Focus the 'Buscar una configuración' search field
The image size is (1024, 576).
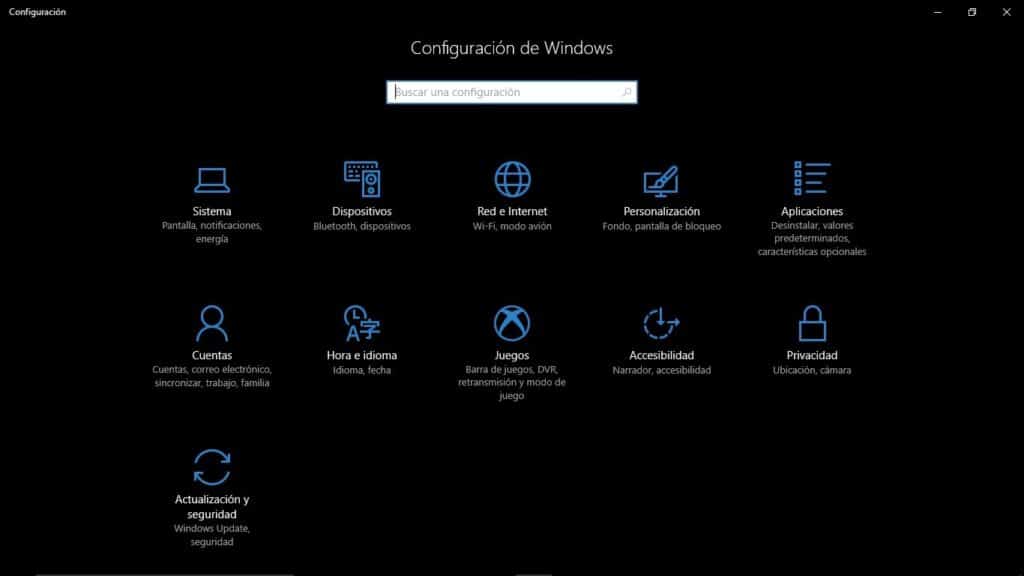(x=505, y=92)
